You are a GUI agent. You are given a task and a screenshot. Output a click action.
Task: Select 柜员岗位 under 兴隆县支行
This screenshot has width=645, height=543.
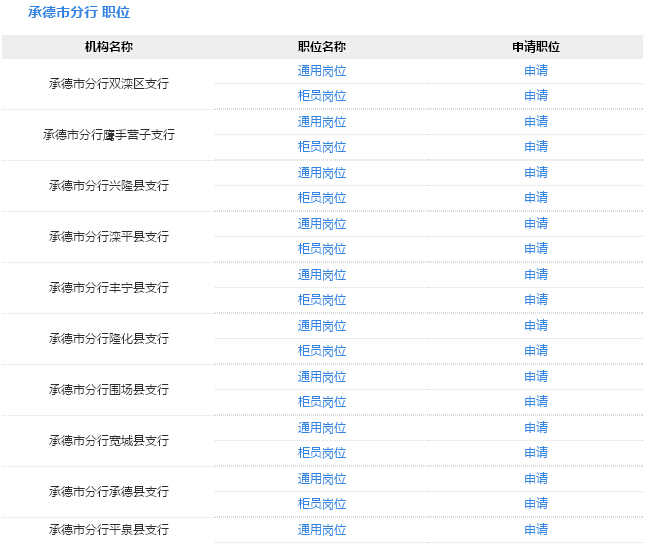322,198
